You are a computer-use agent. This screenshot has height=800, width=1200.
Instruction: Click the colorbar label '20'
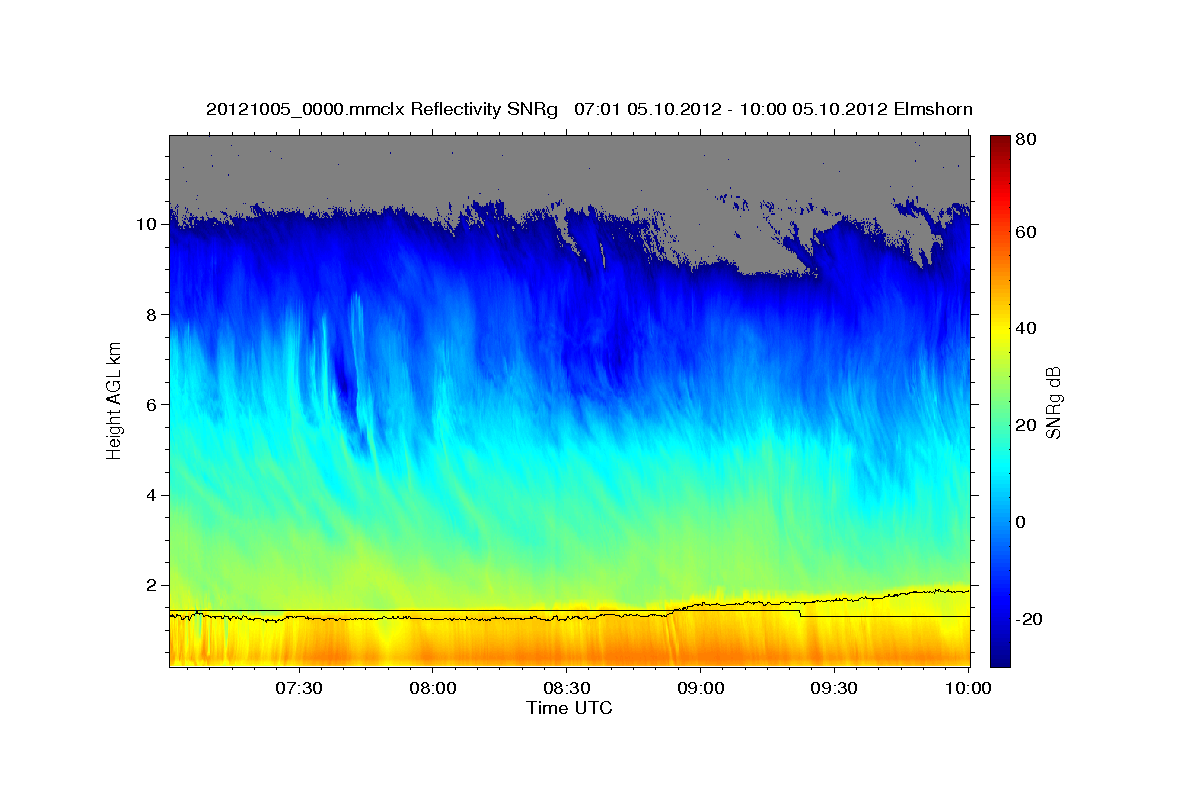(x=1025, y=425)
